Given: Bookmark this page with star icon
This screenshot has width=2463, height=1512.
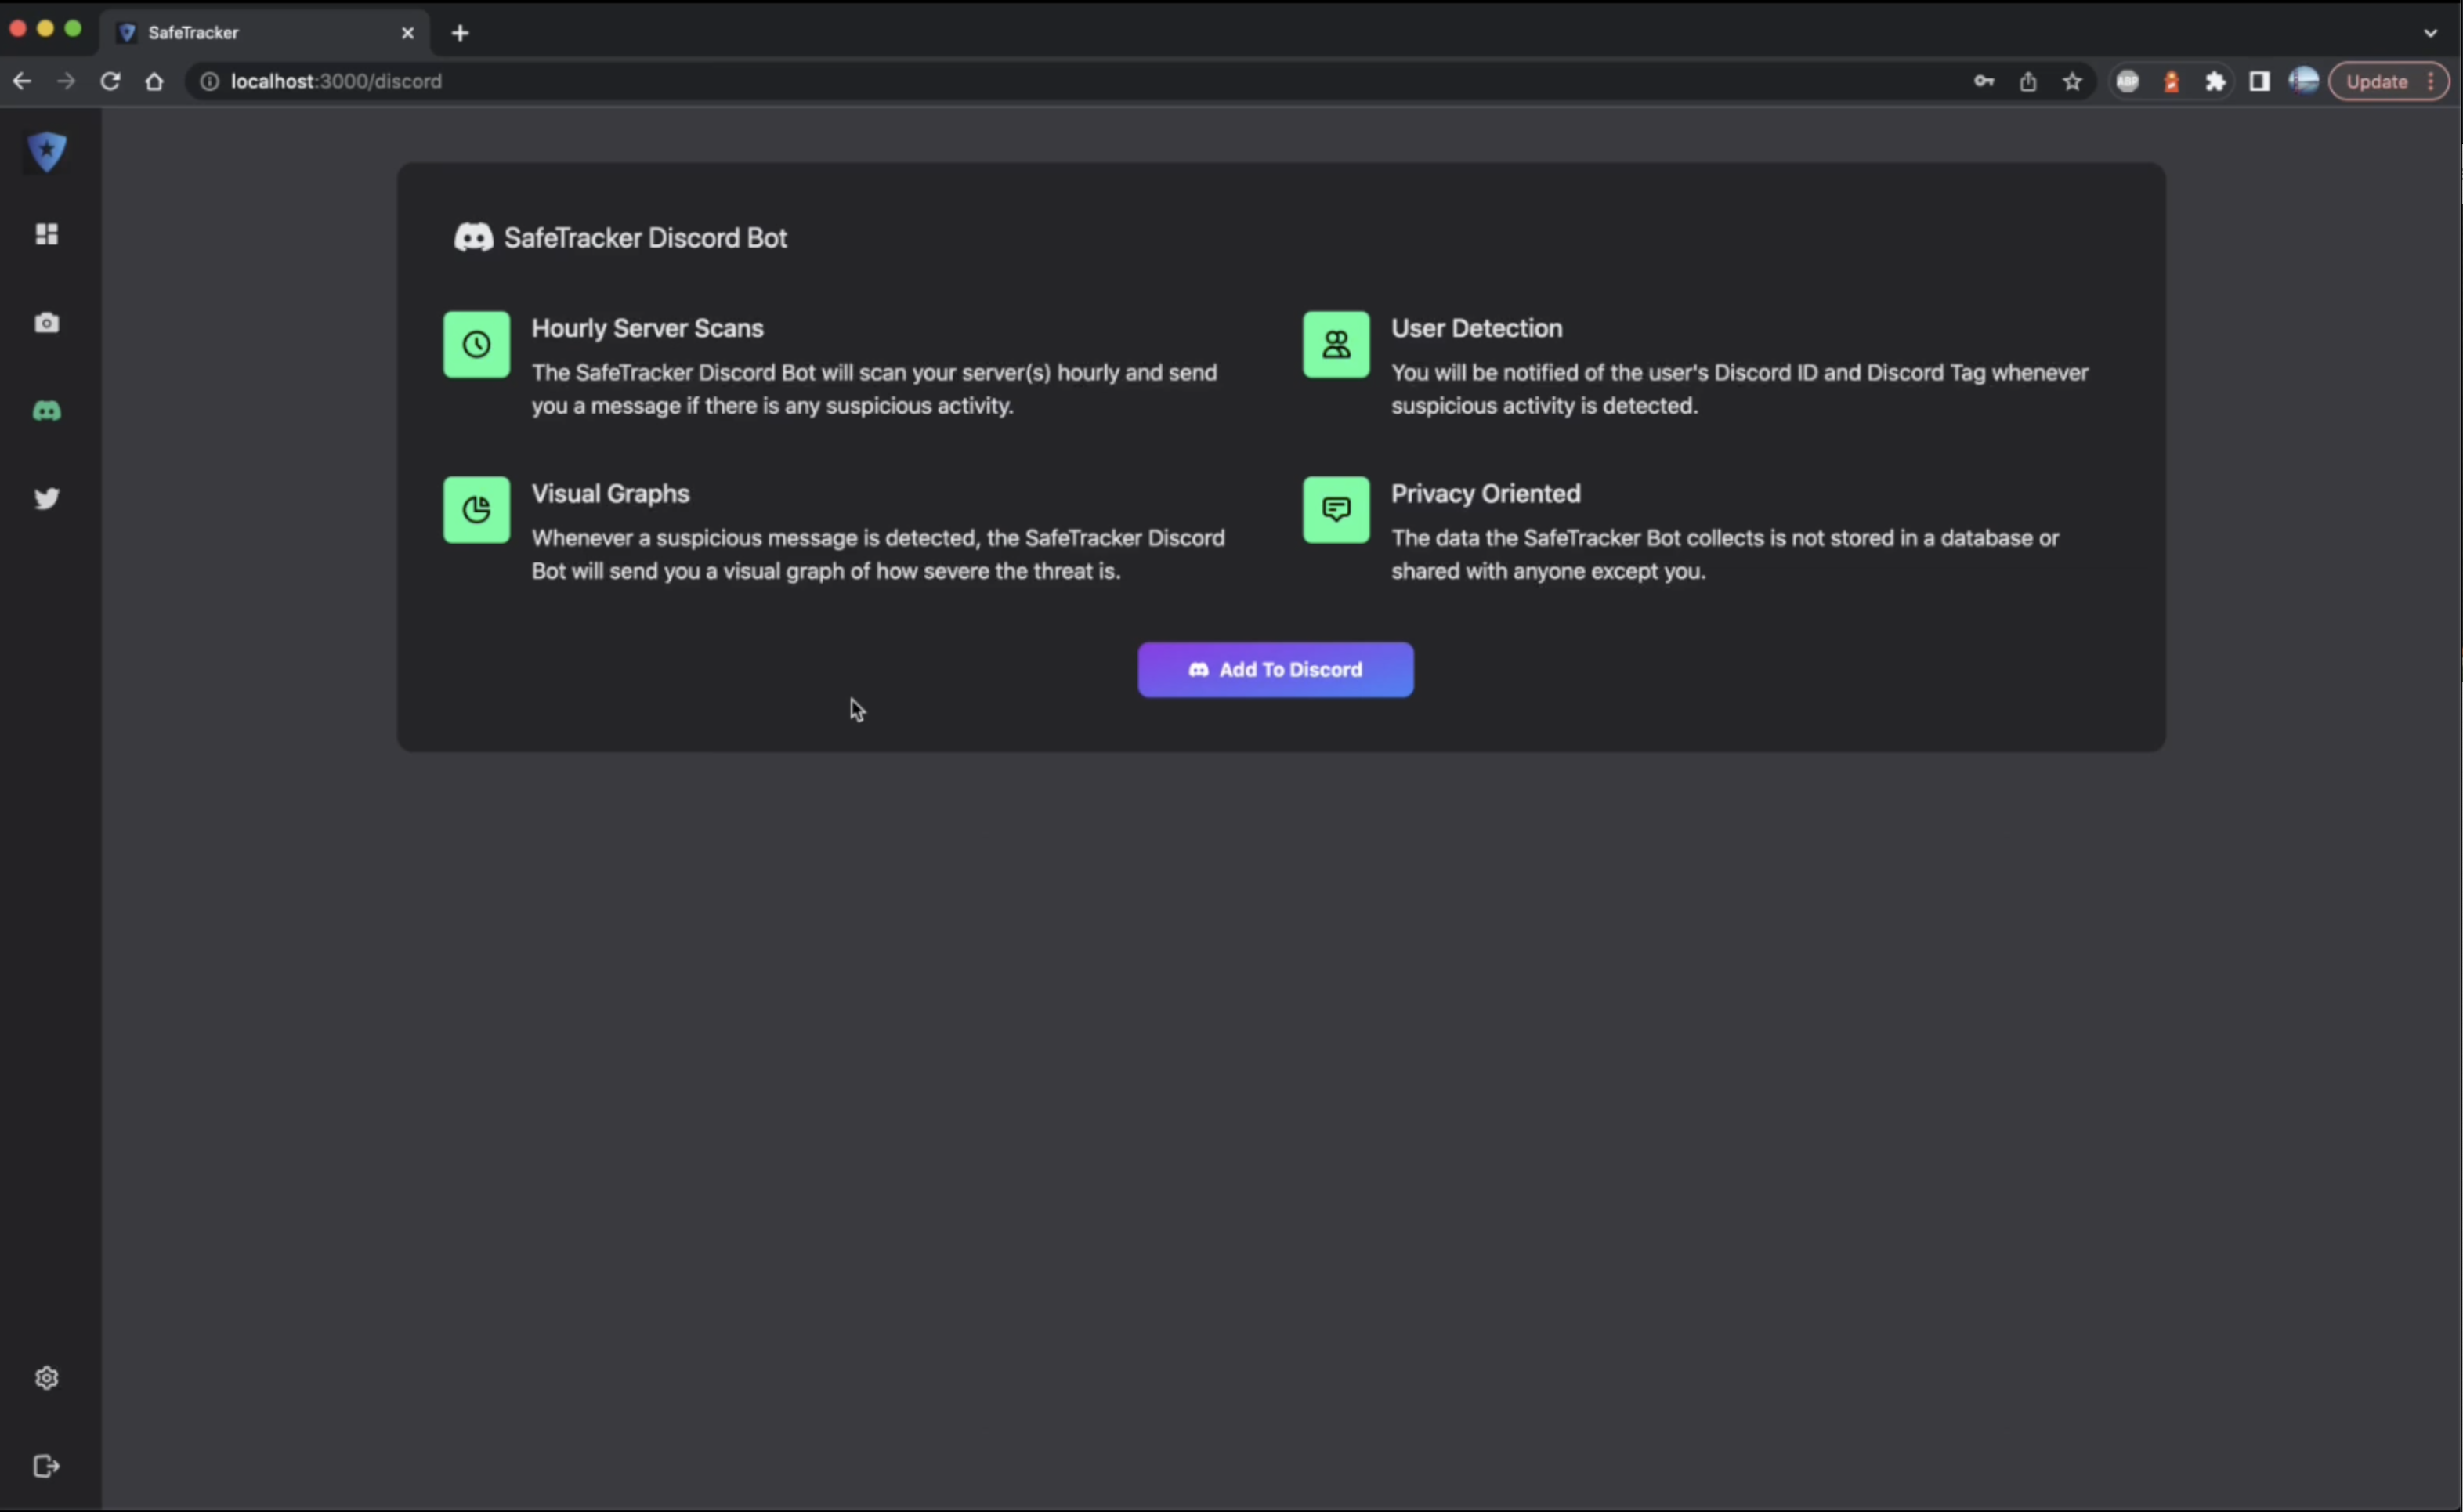Looking at the screenshot, I should tap(2071, 82).
